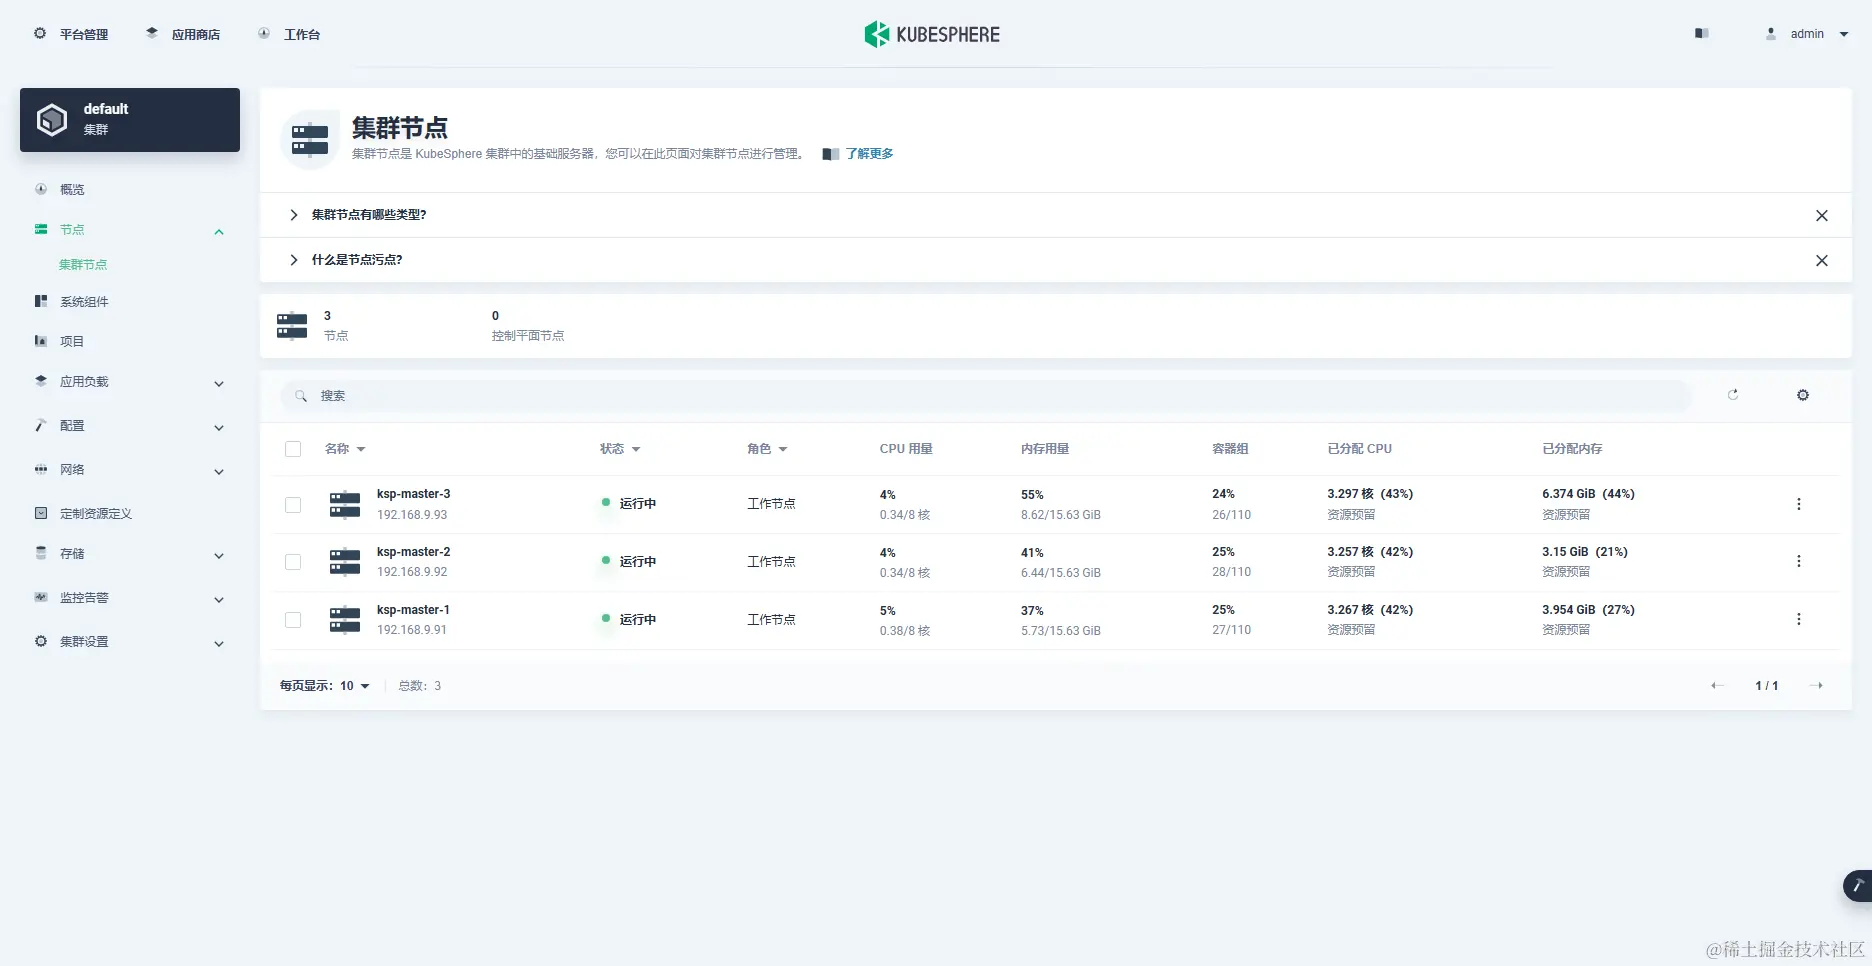This screenshot has height=966, width=1872.
Task: Open ksp-master-3 node details
Action: (x=413, y=494)
